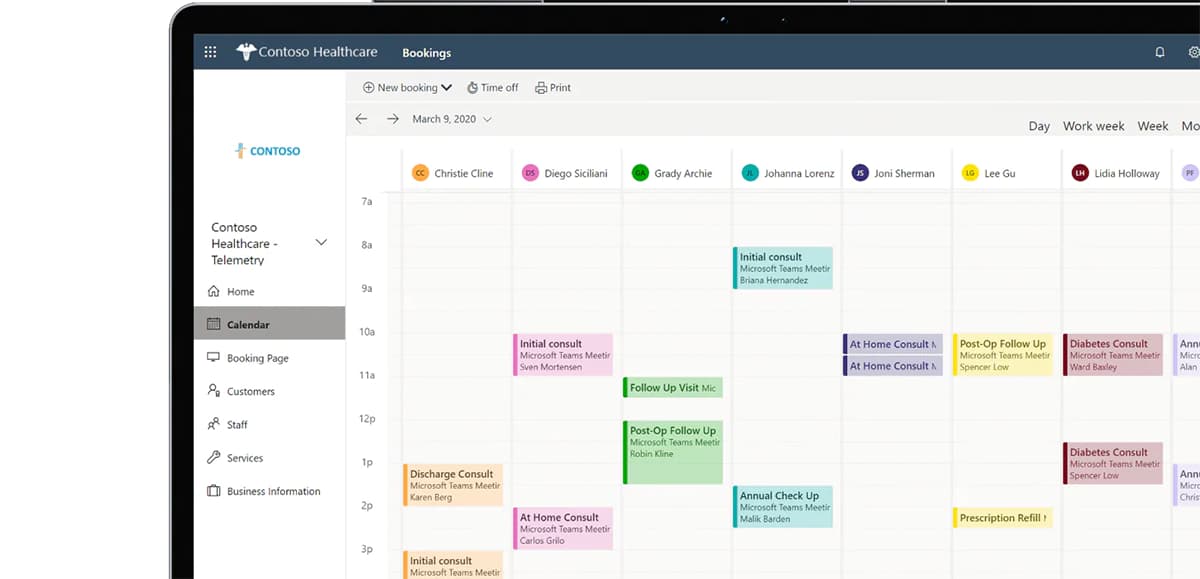
Task: Open Post-Op Follow Up with Spencer Low
Action: click(x=1003, y=355)
